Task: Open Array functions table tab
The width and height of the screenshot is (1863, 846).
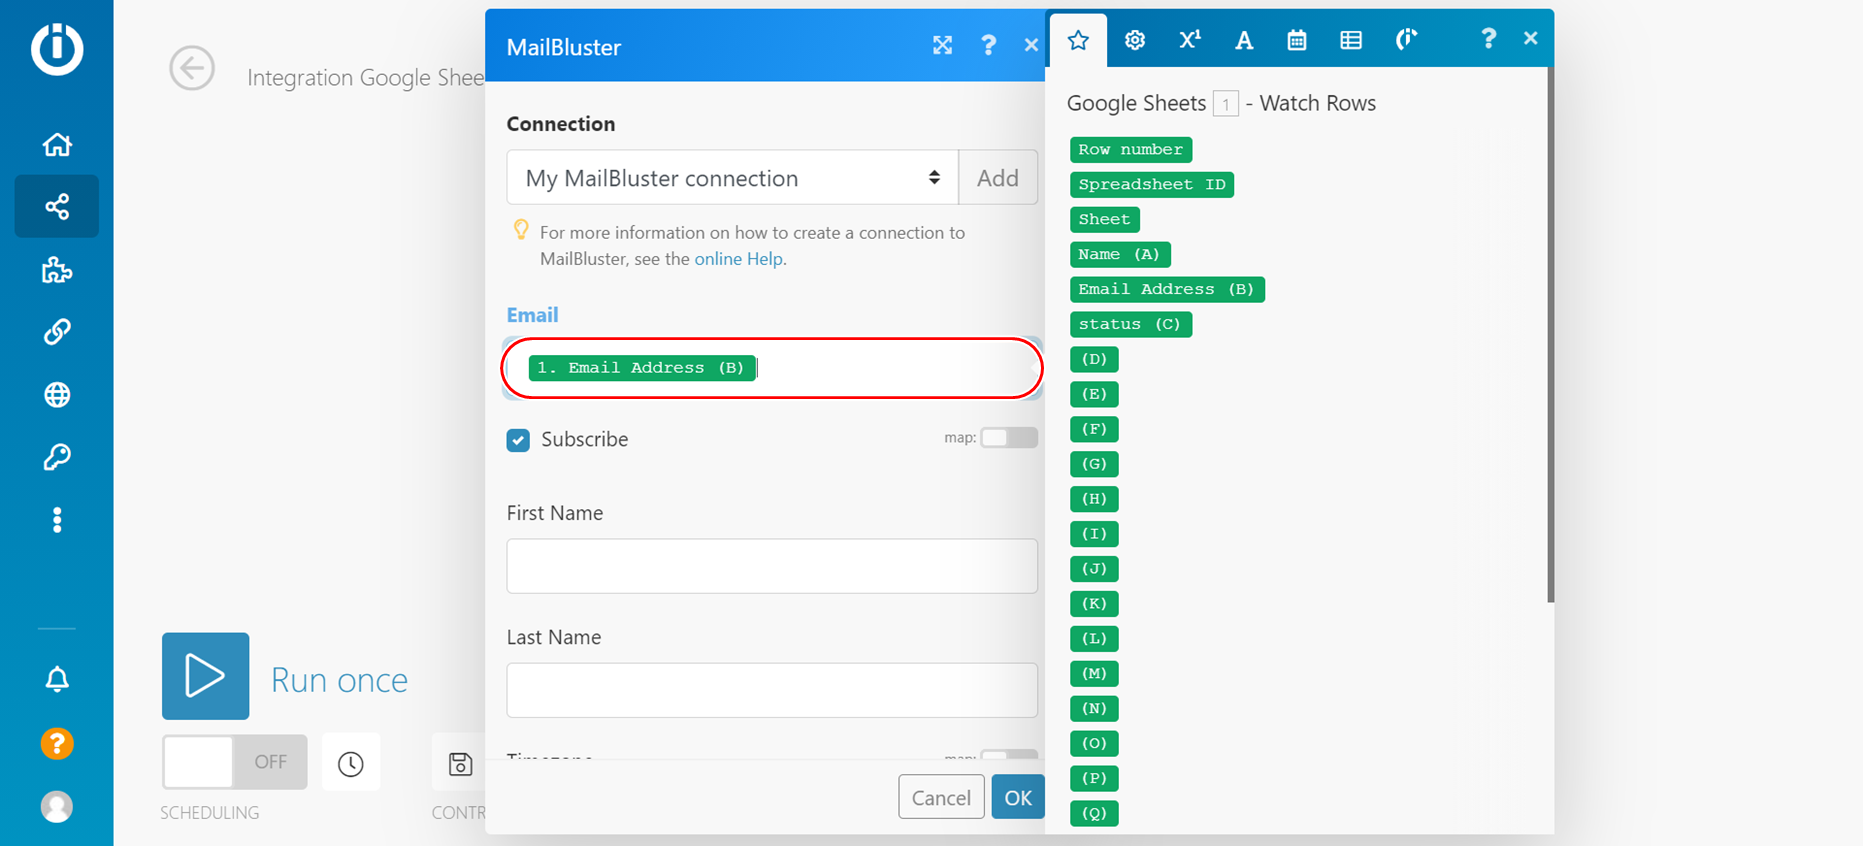Action: [x=1351, y=40]
